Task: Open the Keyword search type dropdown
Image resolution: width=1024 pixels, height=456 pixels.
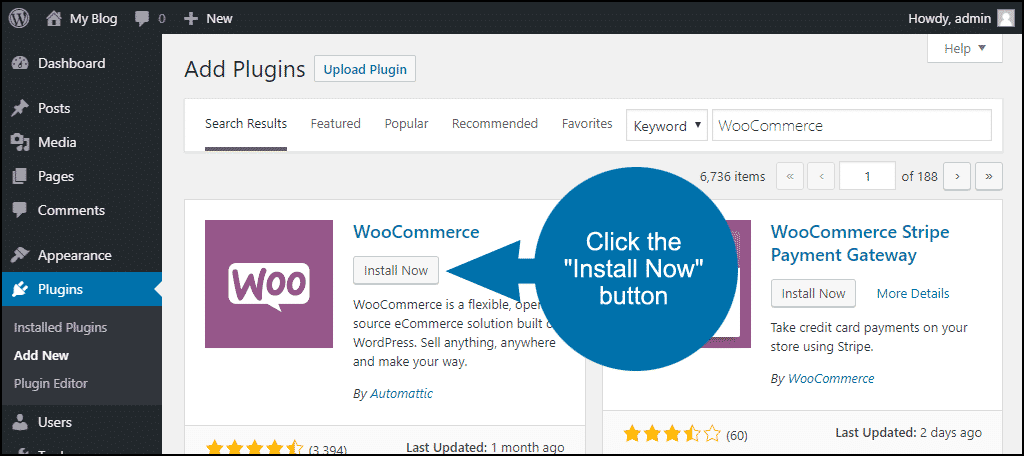Action: 667,125
